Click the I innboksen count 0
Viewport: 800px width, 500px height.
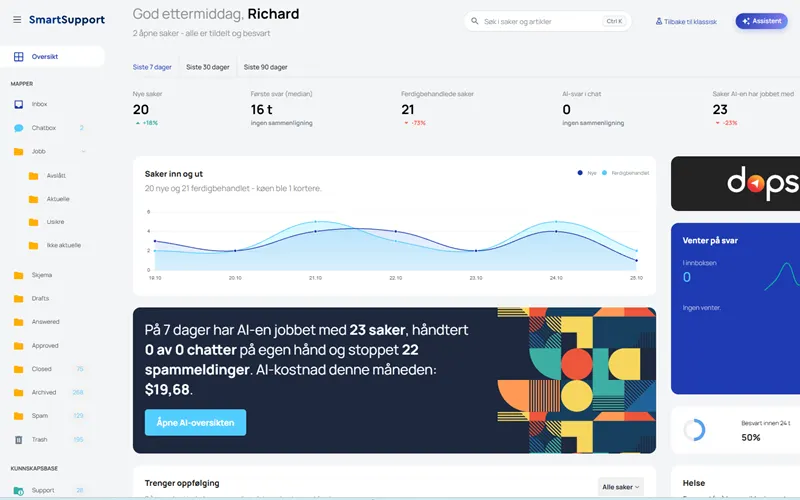[687, 277]
